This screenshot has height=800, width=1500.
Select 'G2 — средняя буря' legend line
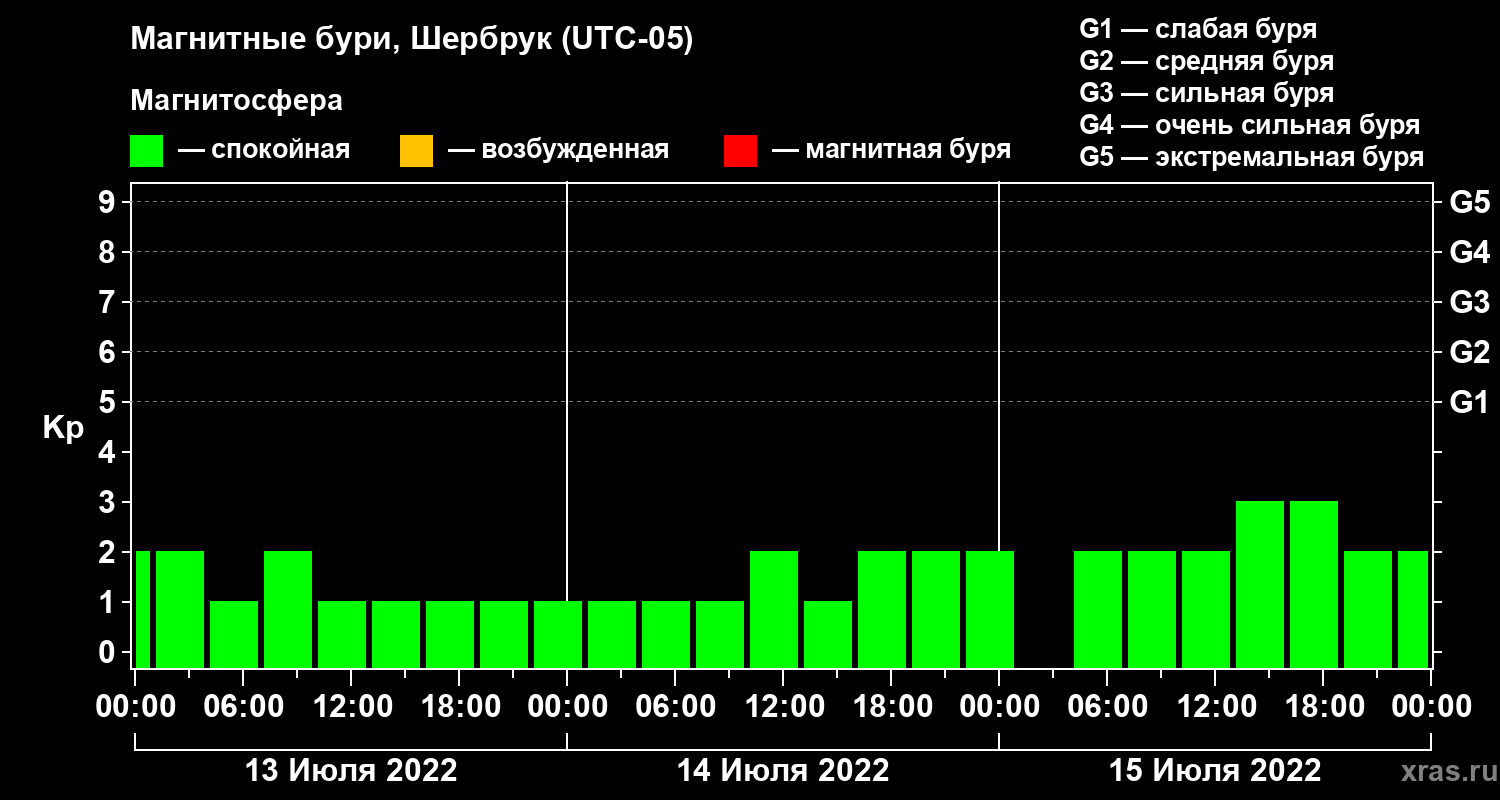coord(1207,61)
